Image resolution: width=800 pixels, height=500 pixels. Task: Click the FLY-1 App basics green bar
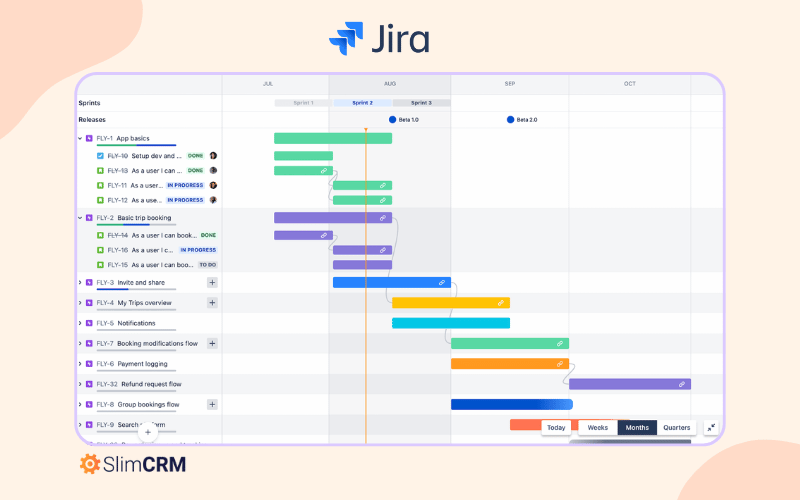coord(333,138)
